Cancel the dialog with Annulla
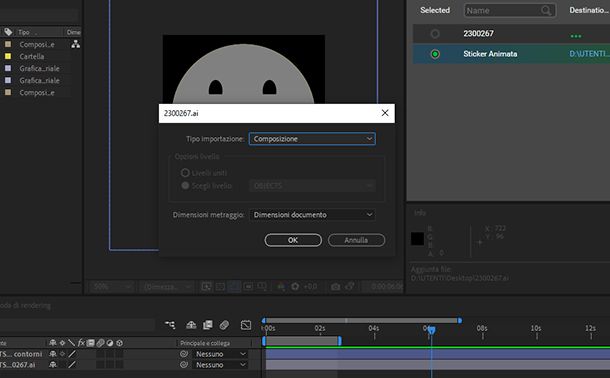Image resolution: width=610 pixels, height=378 pixels. point(356,240)
